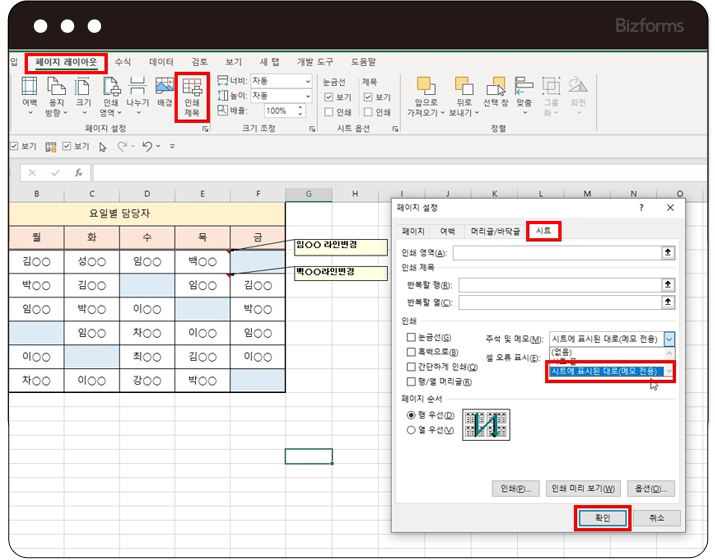Click the 반복할 행 input field
This screenshot has width=715, height=560.
(x=558, y=285)
